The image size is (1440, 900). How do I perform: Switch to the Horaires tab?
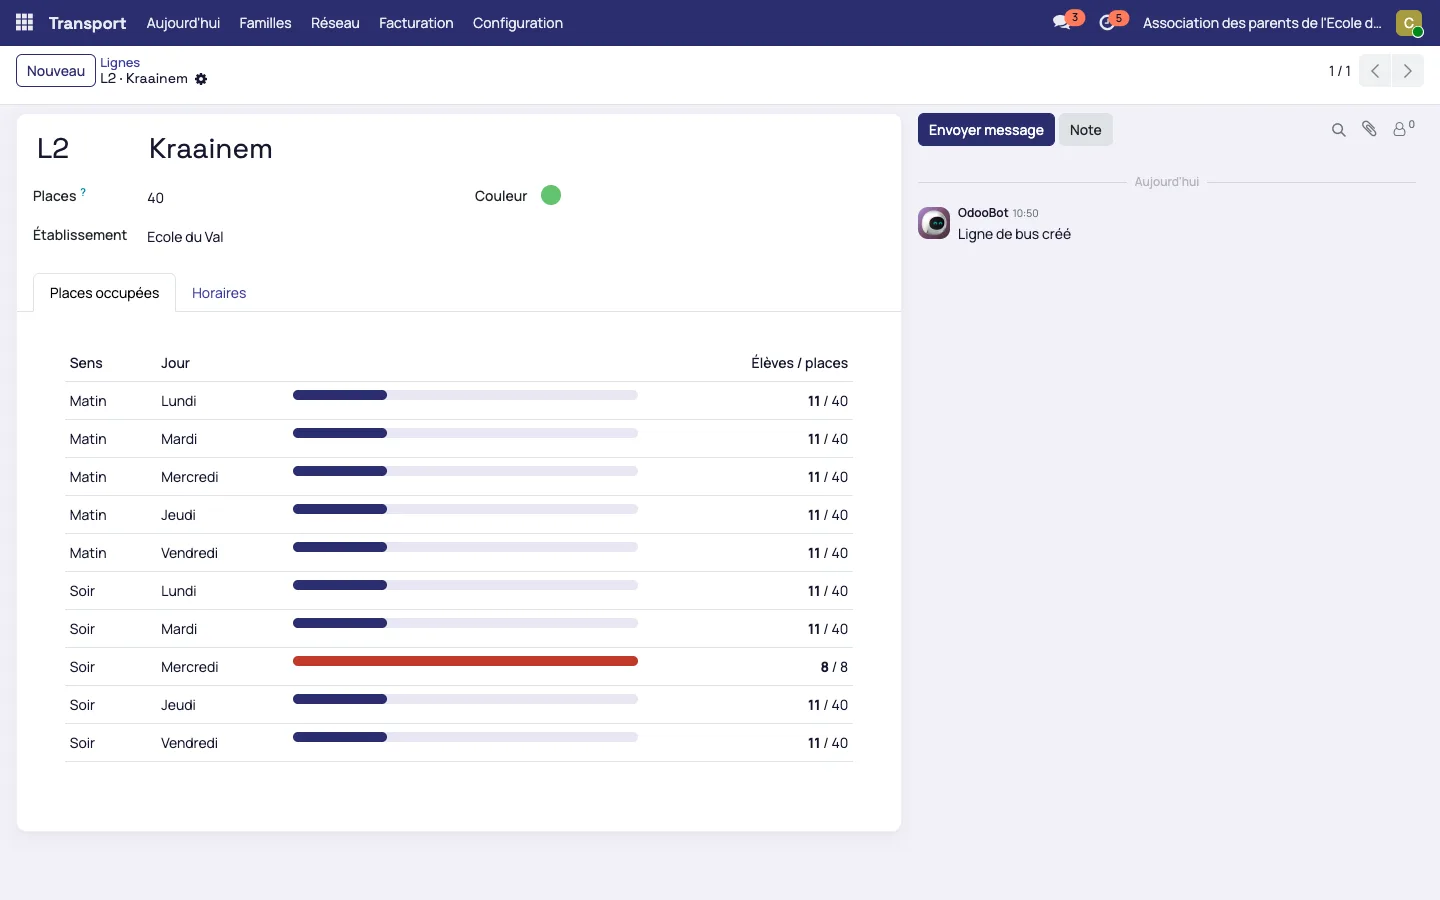click(x=219, y=293)
